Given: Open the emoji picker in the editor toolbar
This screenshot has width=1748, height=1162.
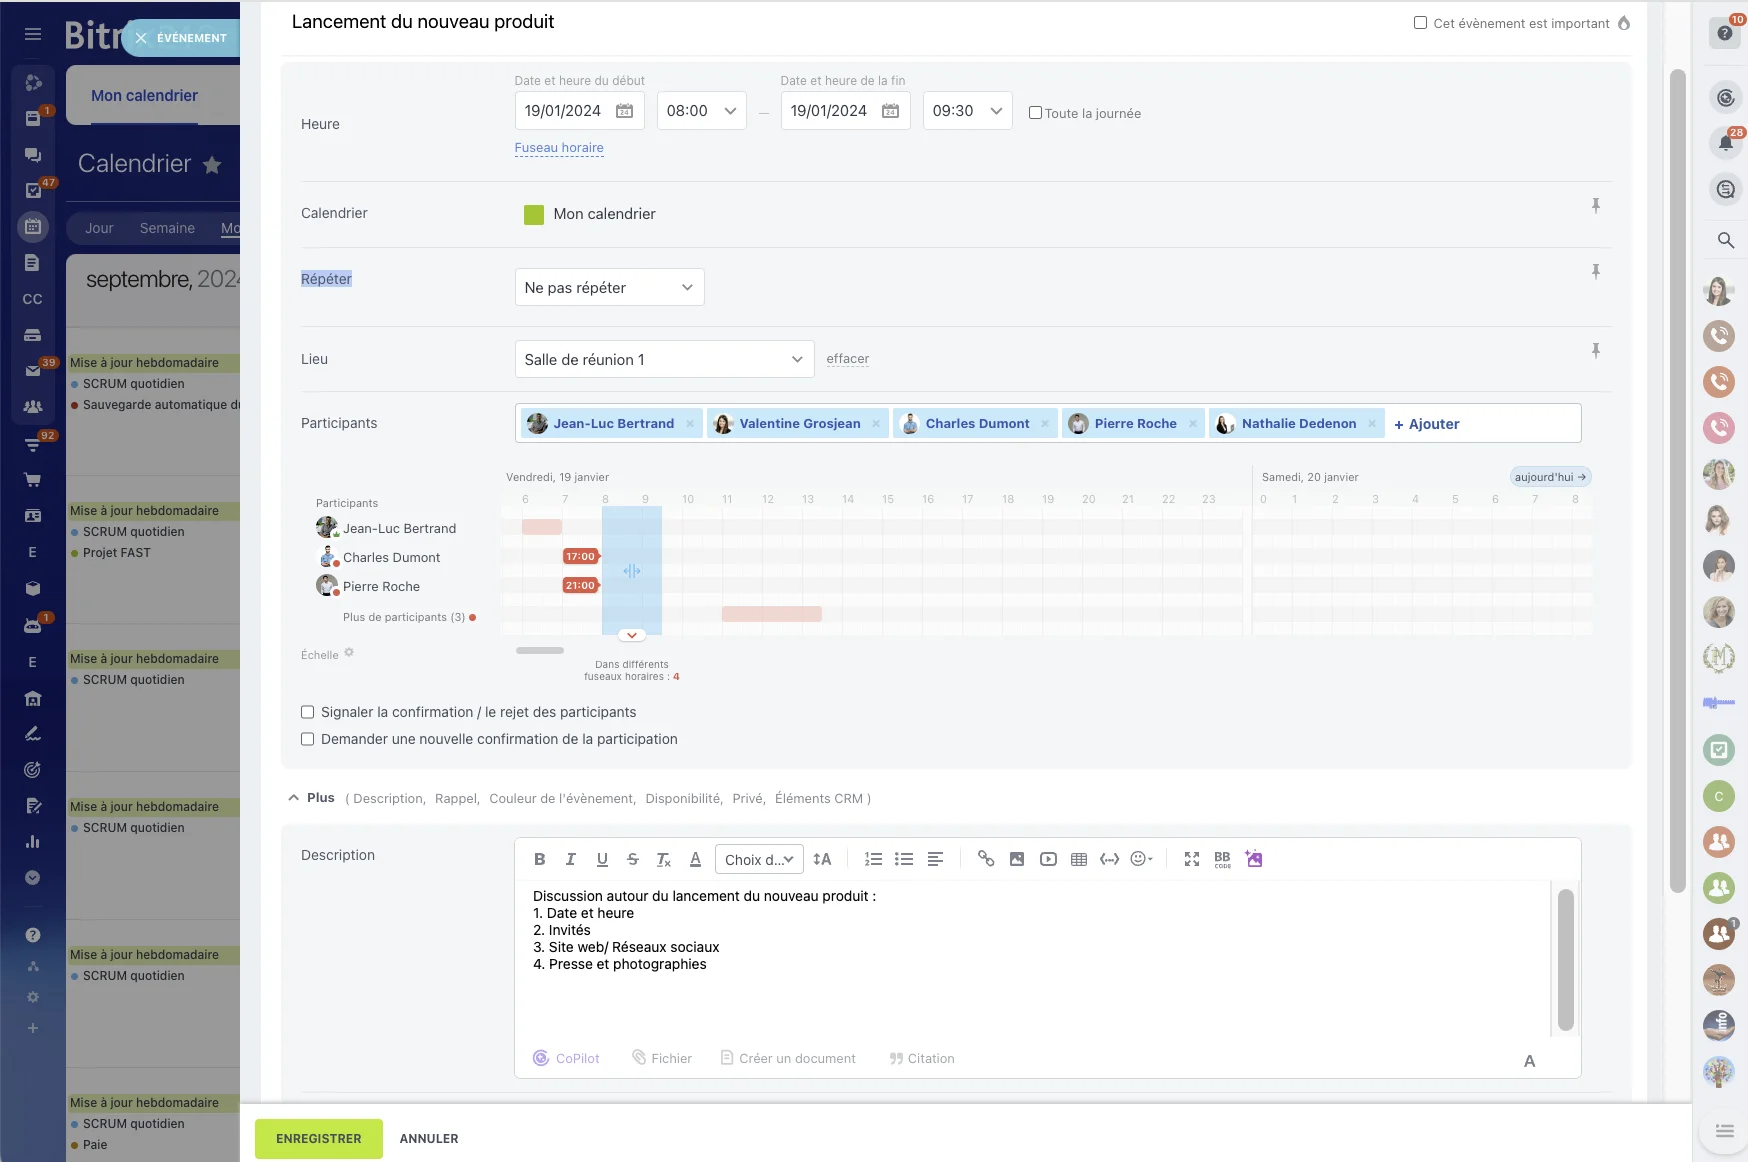Looking at the screenshot, I should (1141, 859).
